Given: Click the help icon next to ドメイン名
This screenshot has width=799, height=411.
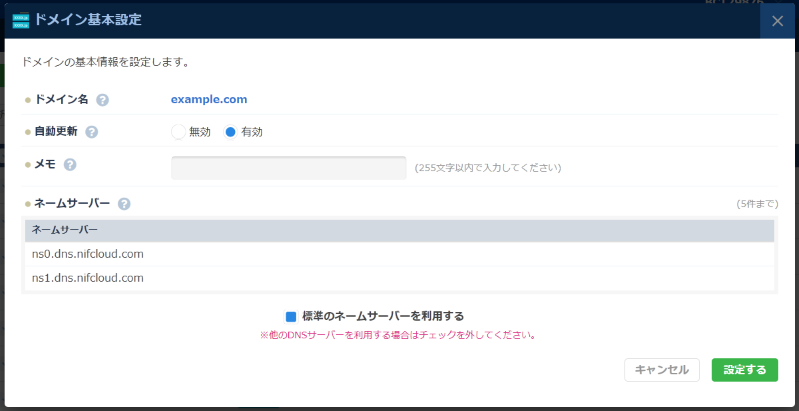Looking at the screenshot, I should pyautogui.click(x=102, y=100).
